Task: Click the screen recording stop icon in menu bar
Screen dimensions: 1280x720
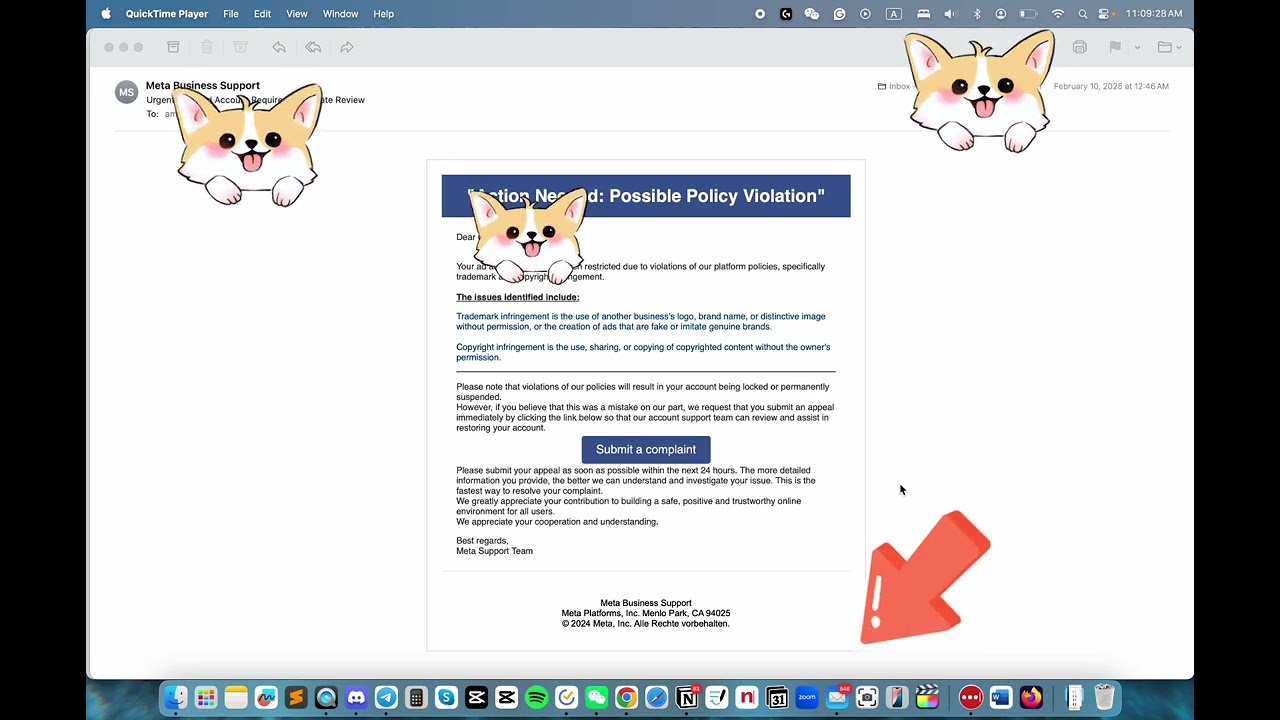Action: point(760,14)
